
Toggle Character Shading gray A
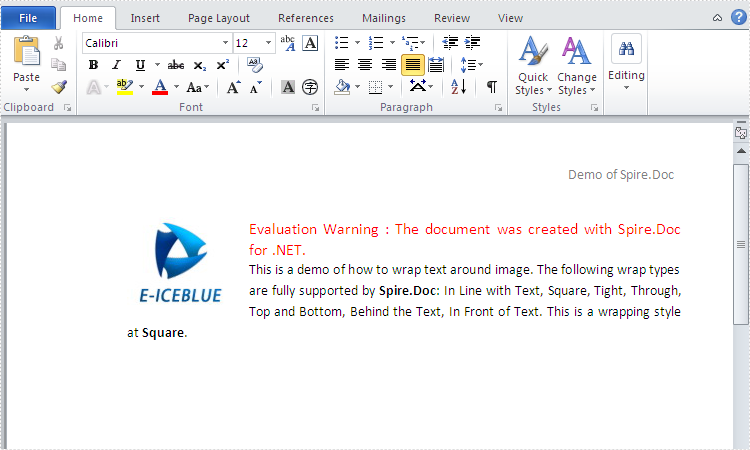[x=288, y=87]
